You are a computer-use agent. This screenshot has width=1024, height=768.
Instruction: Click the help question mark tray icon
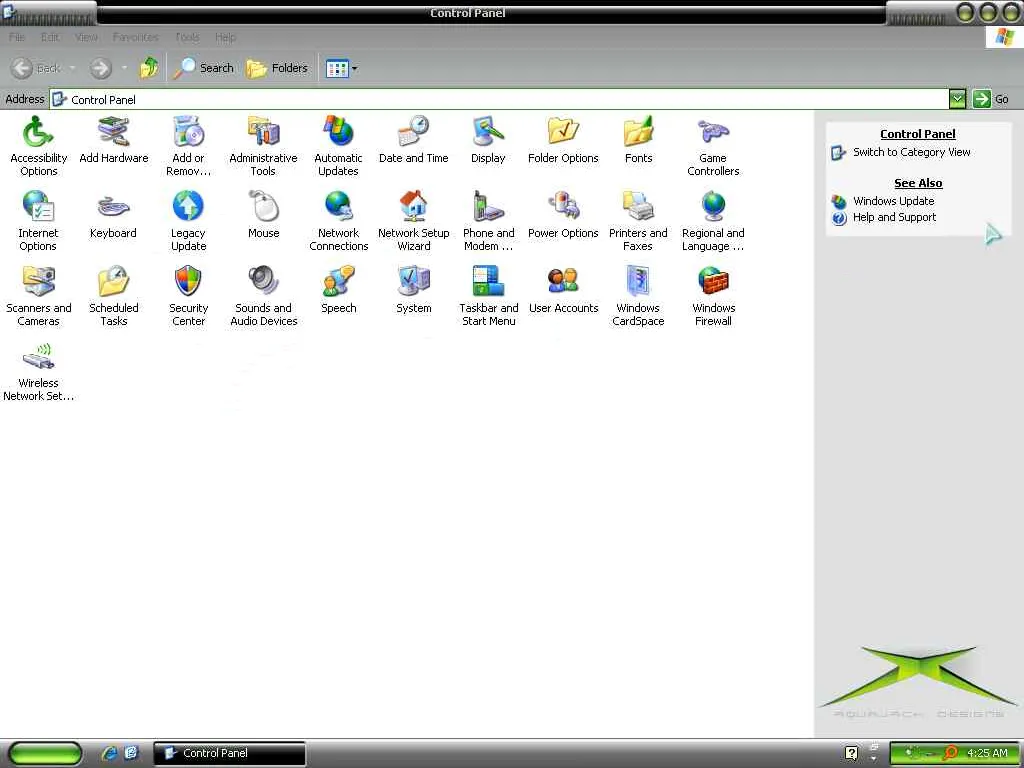click(852, 753)
